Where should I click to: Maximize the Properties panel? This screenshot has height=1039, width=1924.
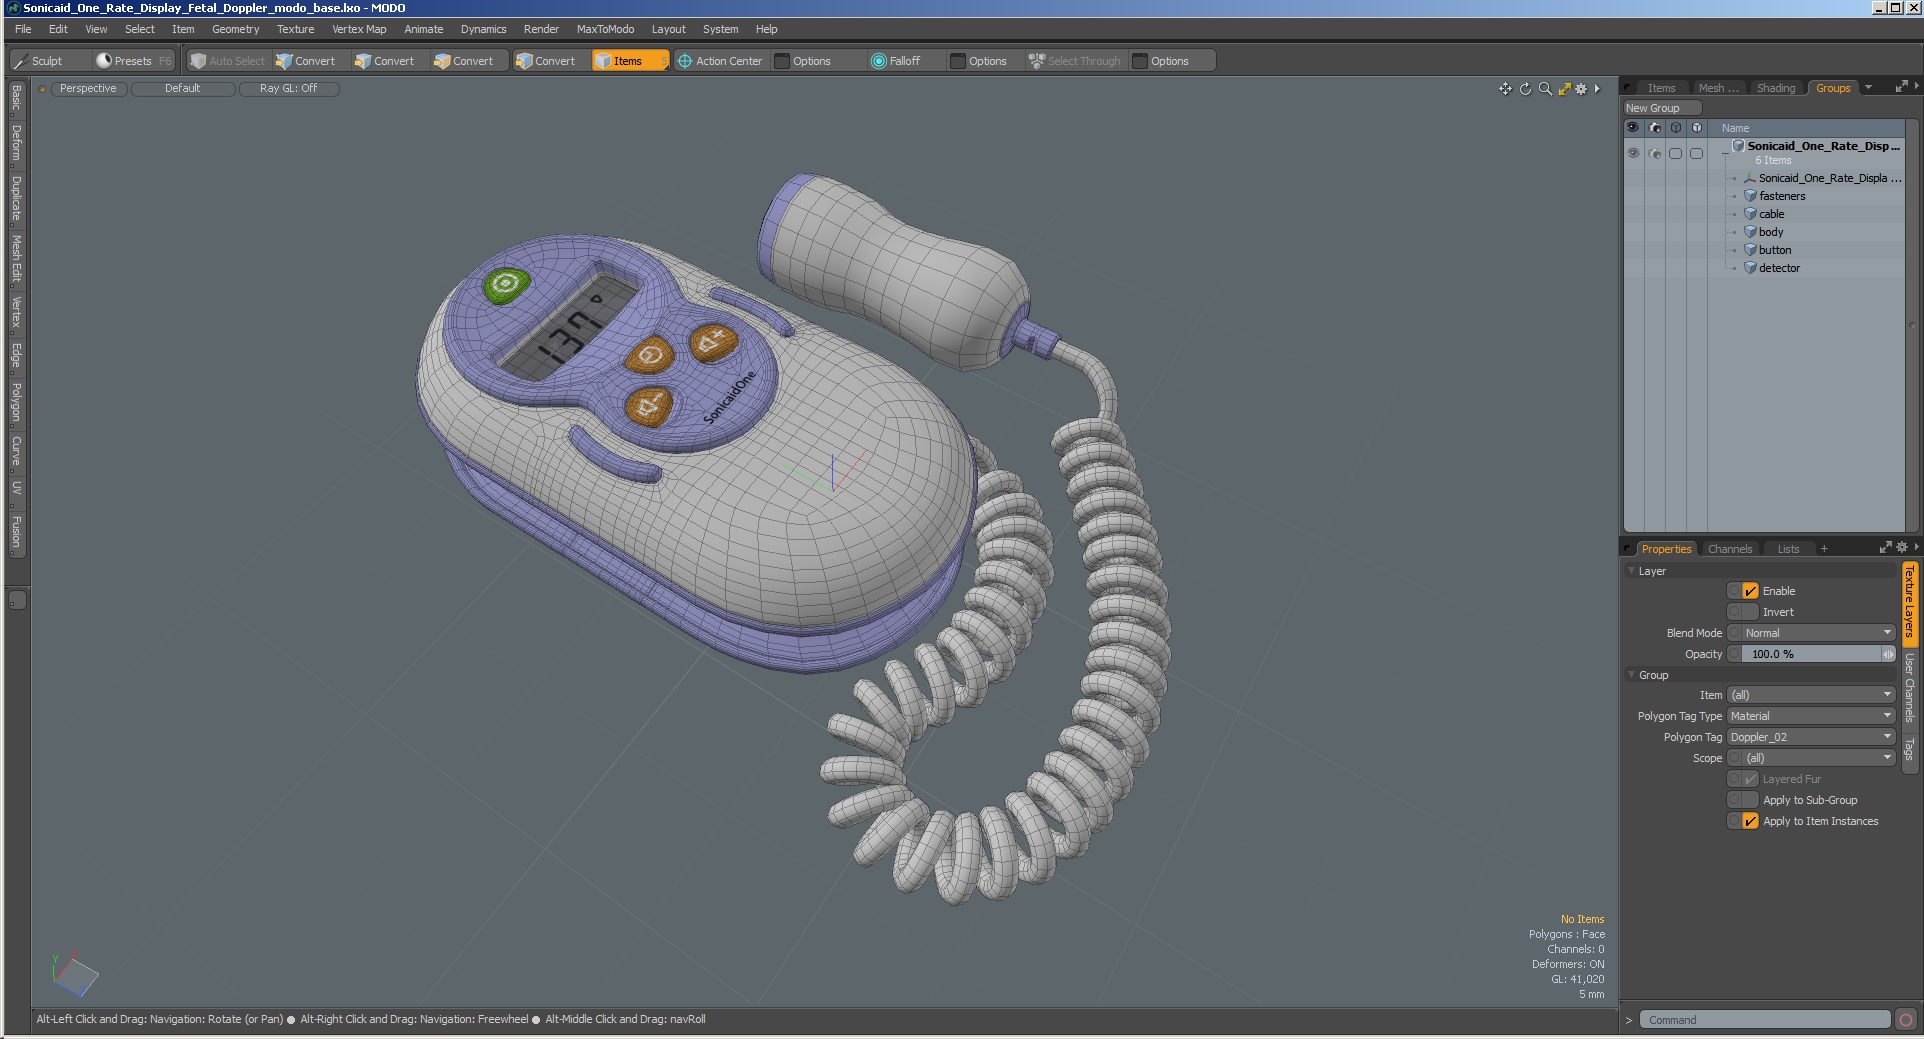pos(1885,548)
